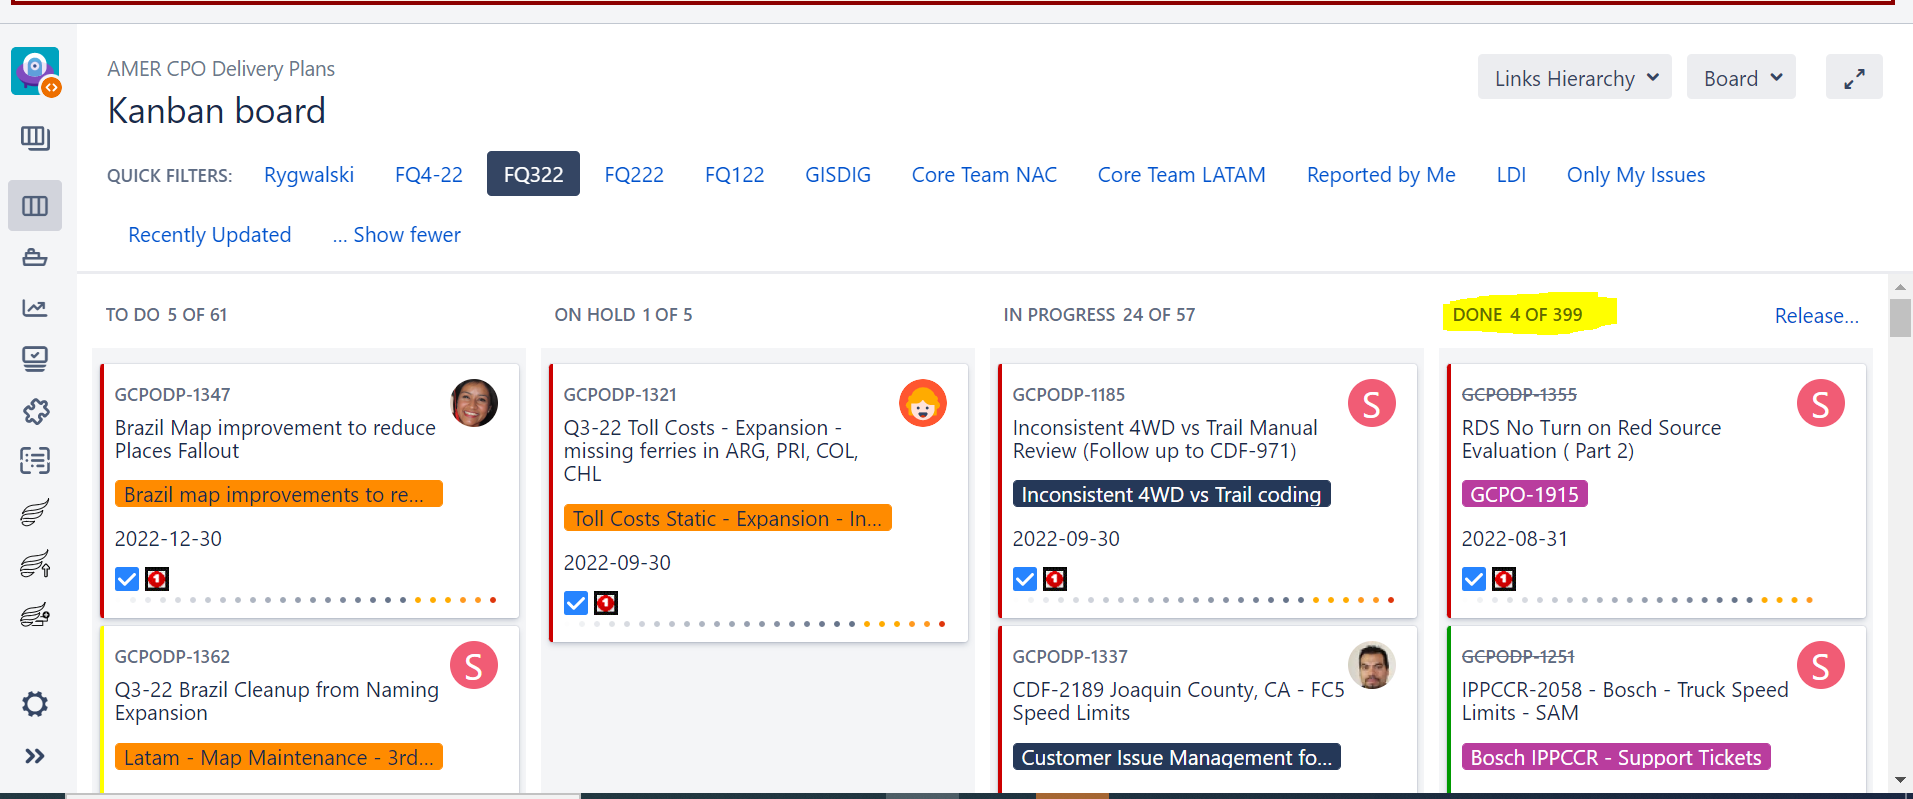
Task: Open project settings gear icon
Action: pyautogui.click(x=35, y=704)
